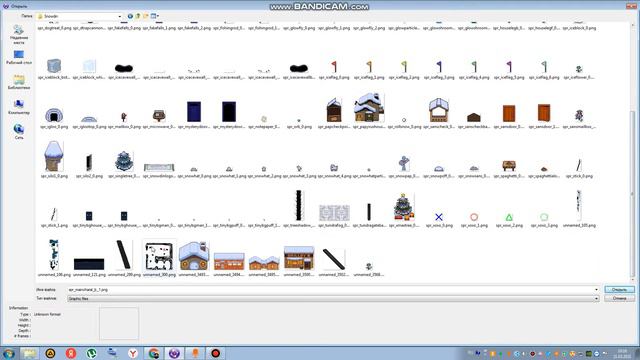The width and height of the screenshot is (640, 360).
Task: Select the papcheckpoint shed thumbnail
Action: pos(334,110)
